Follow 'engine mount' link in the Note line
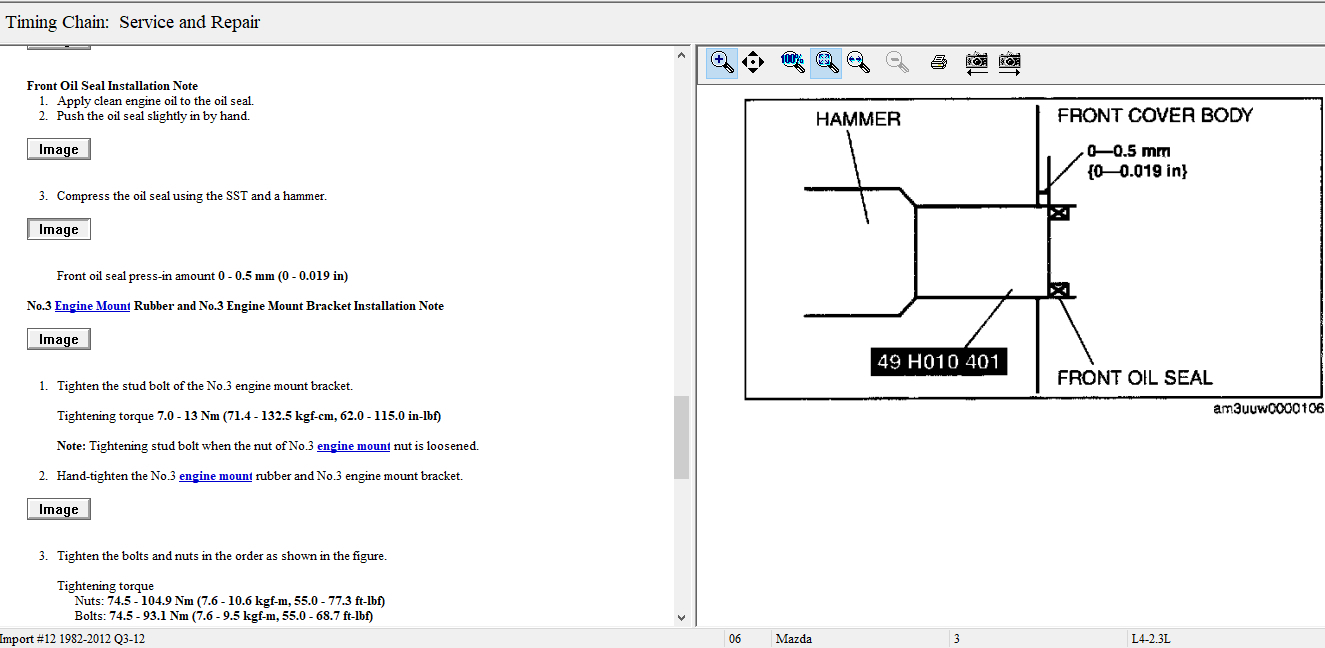The image size is (1325, 648). (x=353, y=446)
